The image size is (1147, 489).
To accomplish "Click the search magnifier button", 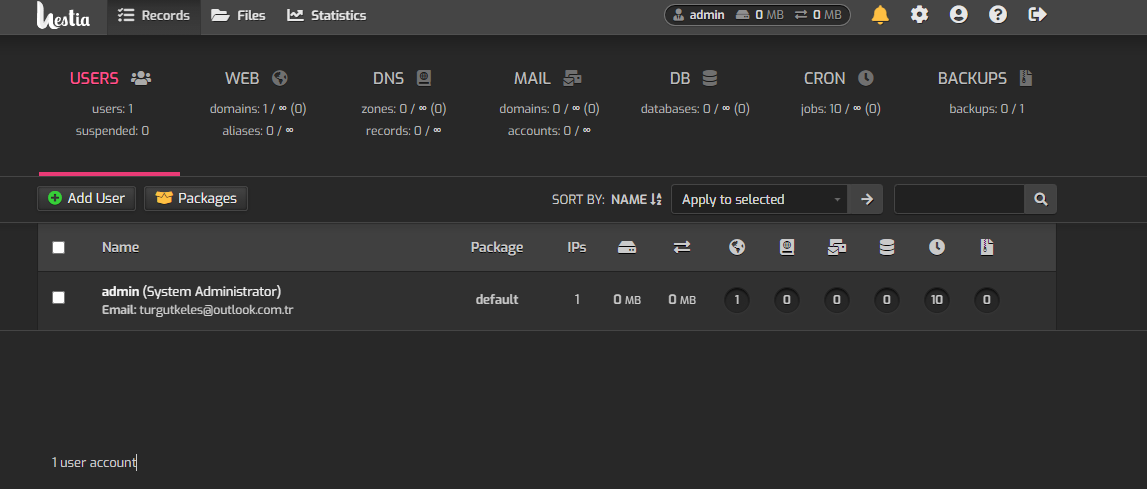I will click(1040, 199).
